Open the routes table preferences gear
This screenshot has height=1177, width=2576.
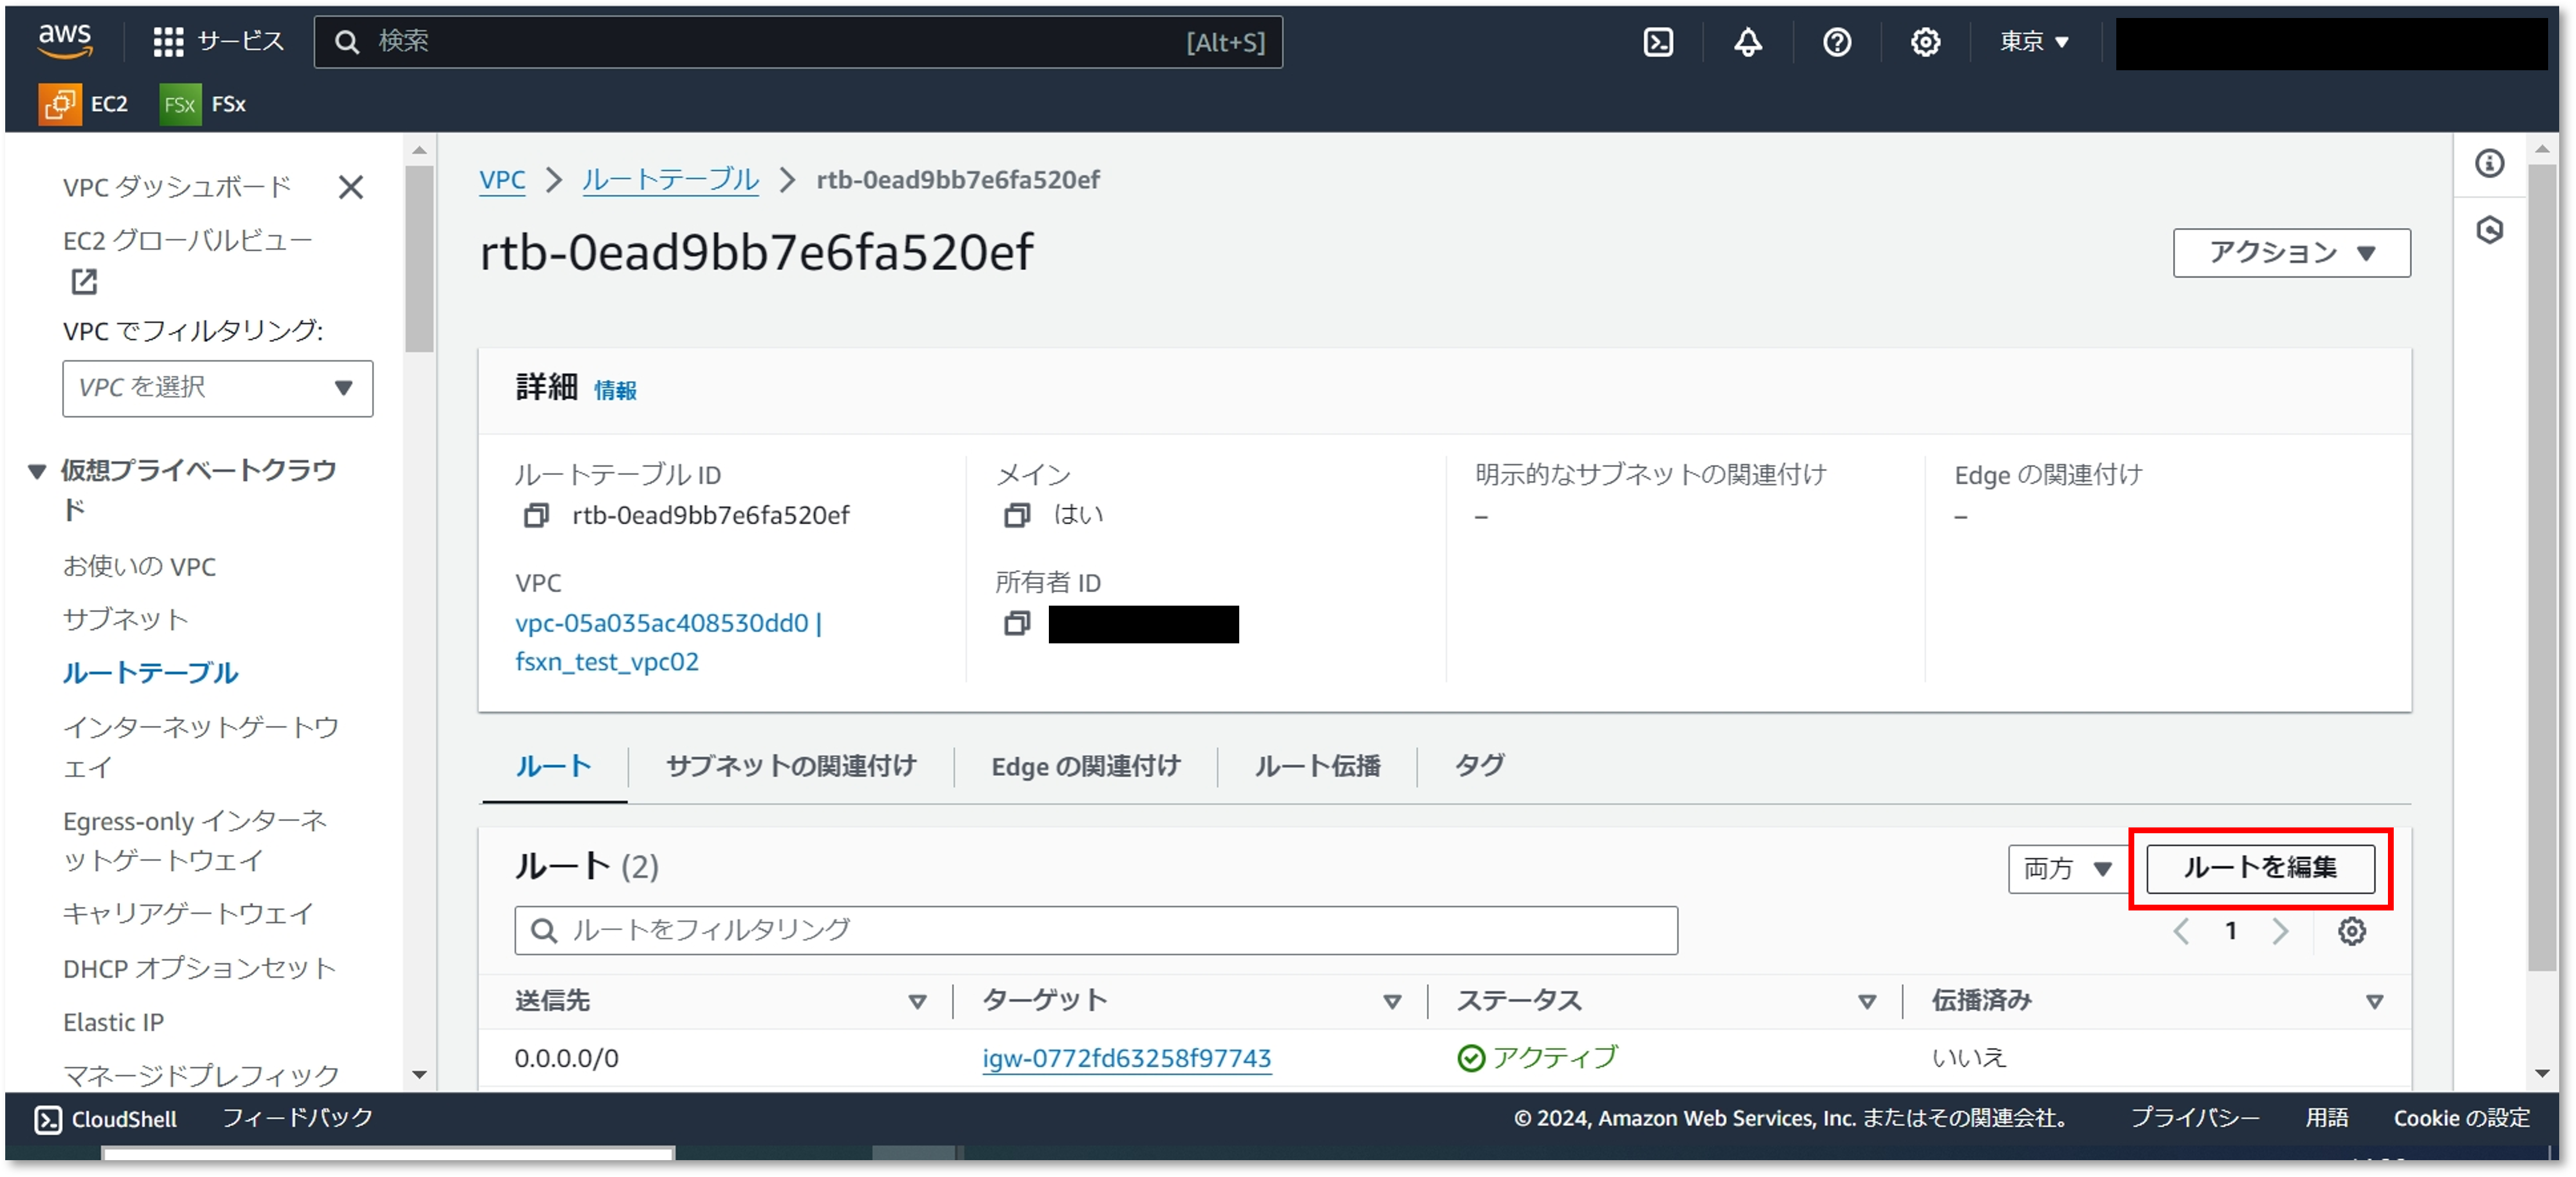point(2351,931)
